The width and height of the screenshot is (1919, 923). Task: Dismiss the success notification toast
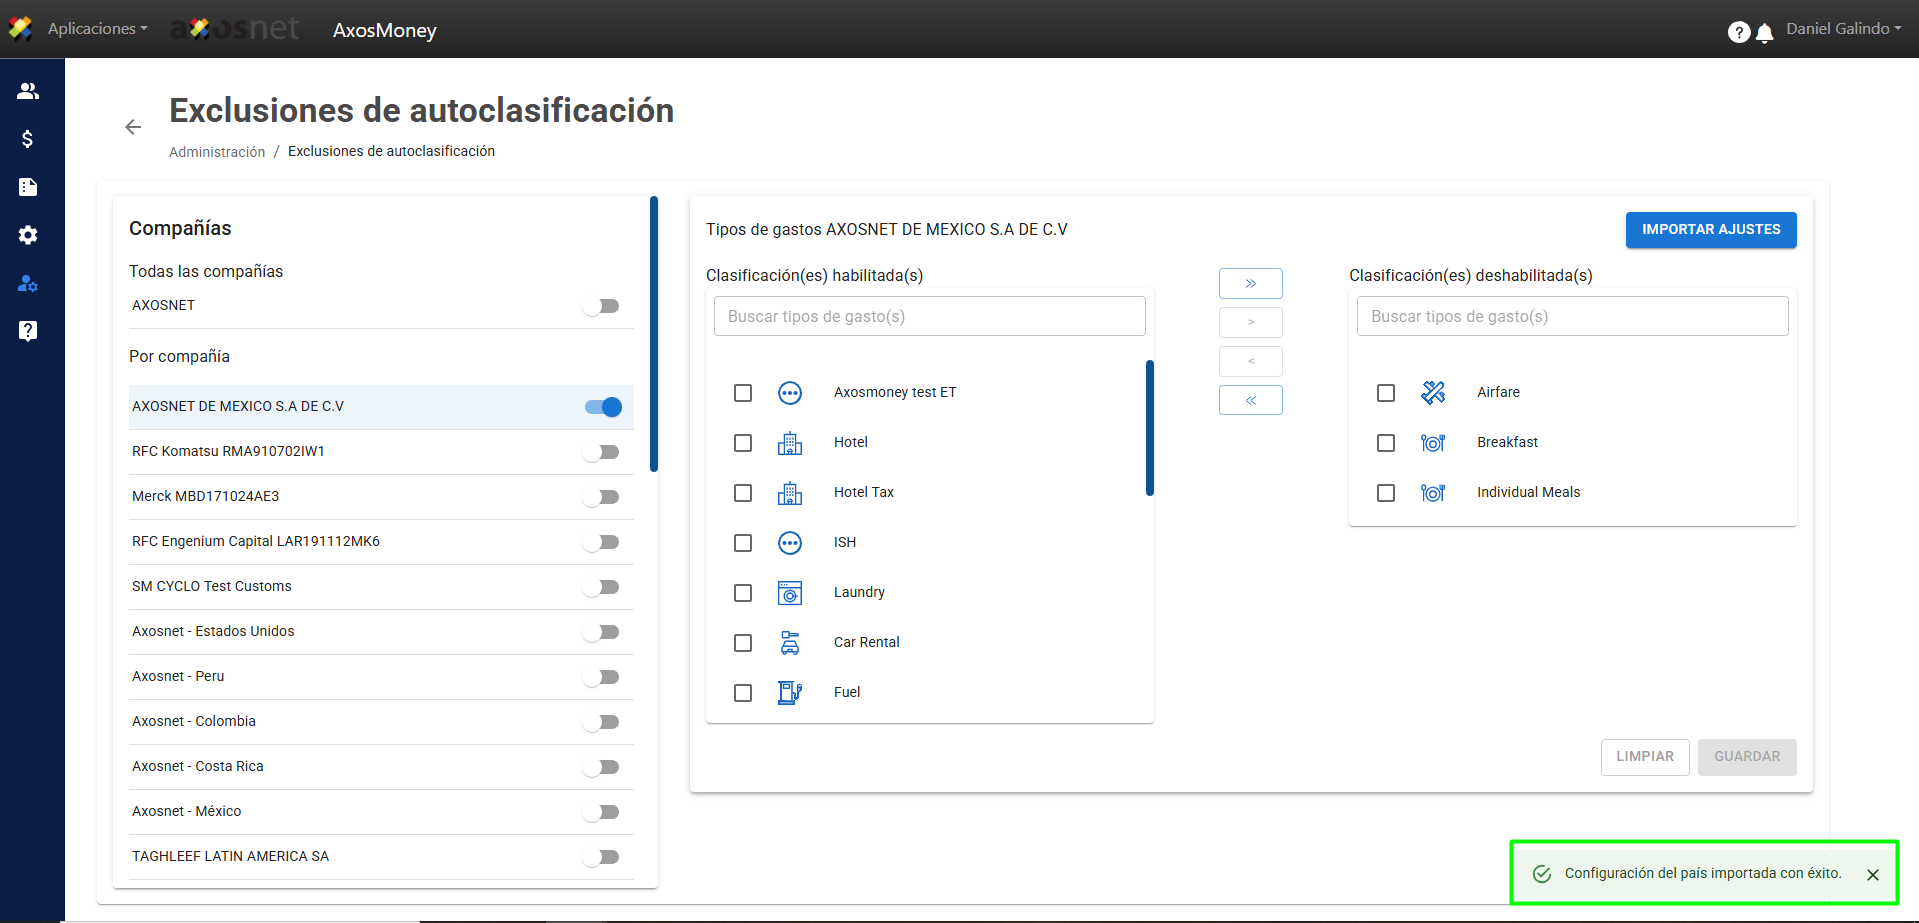(x=1872, y=875)
